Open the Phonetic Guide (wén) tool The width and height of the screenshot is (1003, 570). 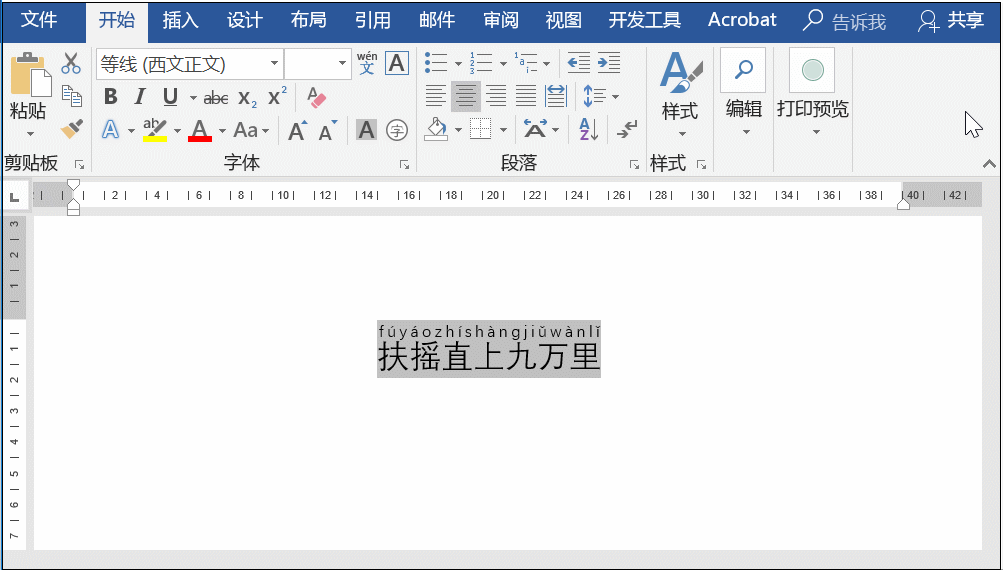[x=367, y=63]
